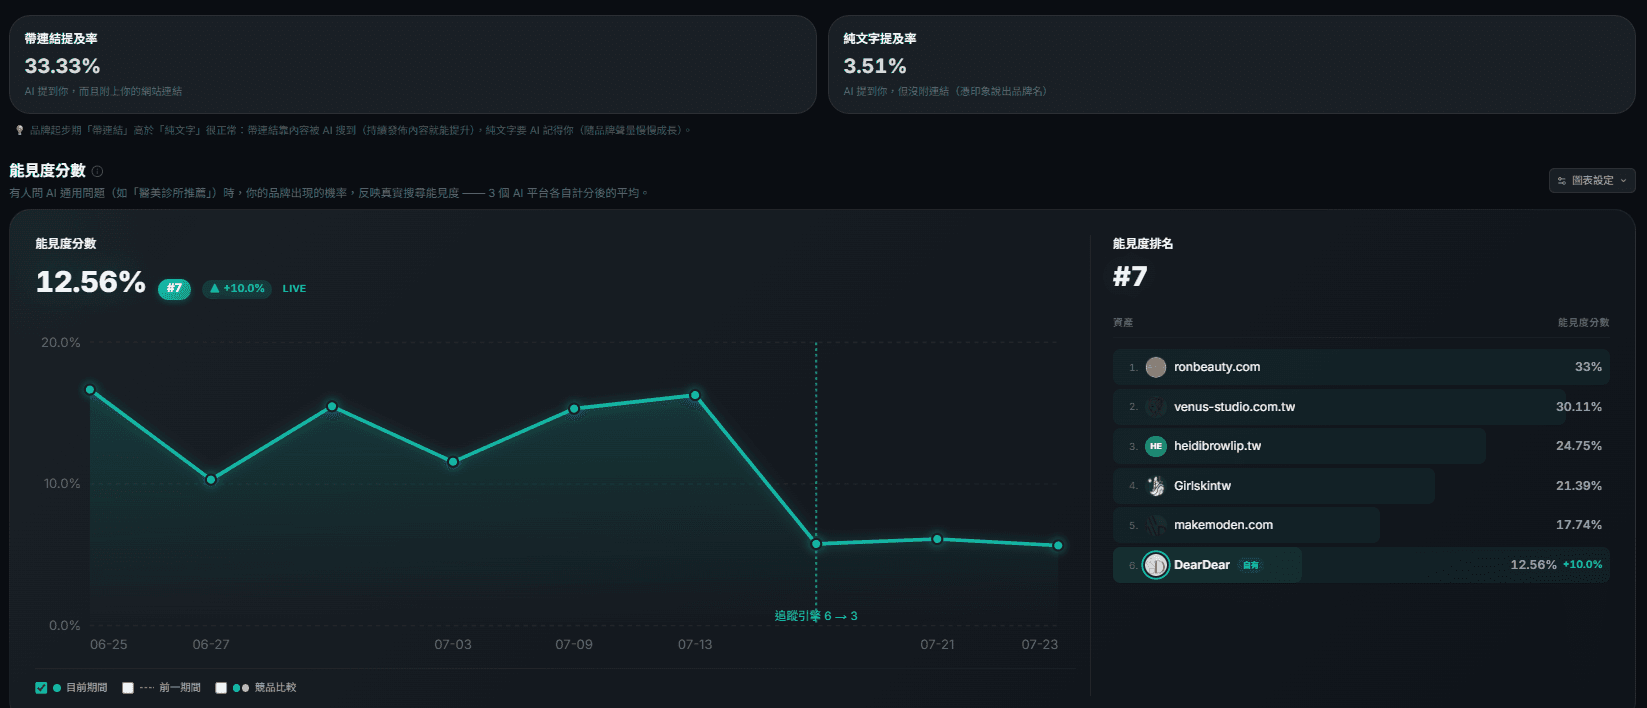Screen dimensions: 1647x708
Task: Click the 30.11% score value
Action: pyautogui.click(x=1579, y=407)
